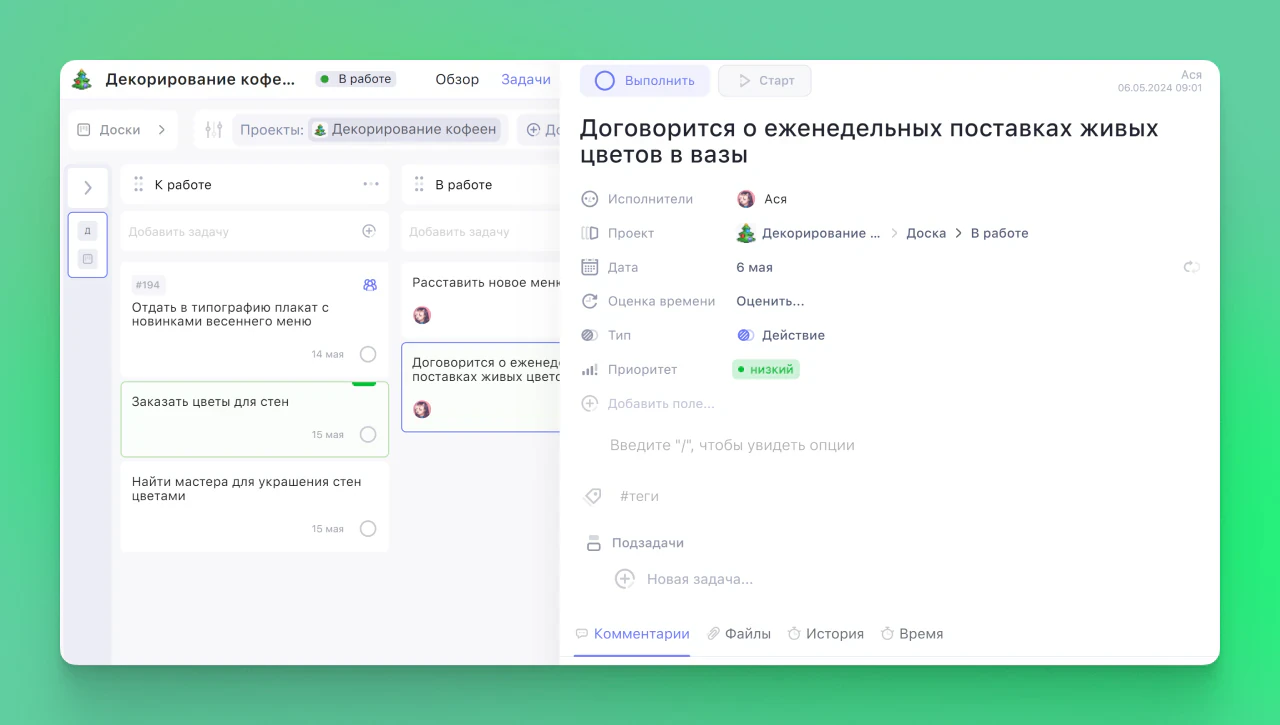Screen dimensions: 1280x725
Task: Open the Доски view selector
Action: click(123, 130)
